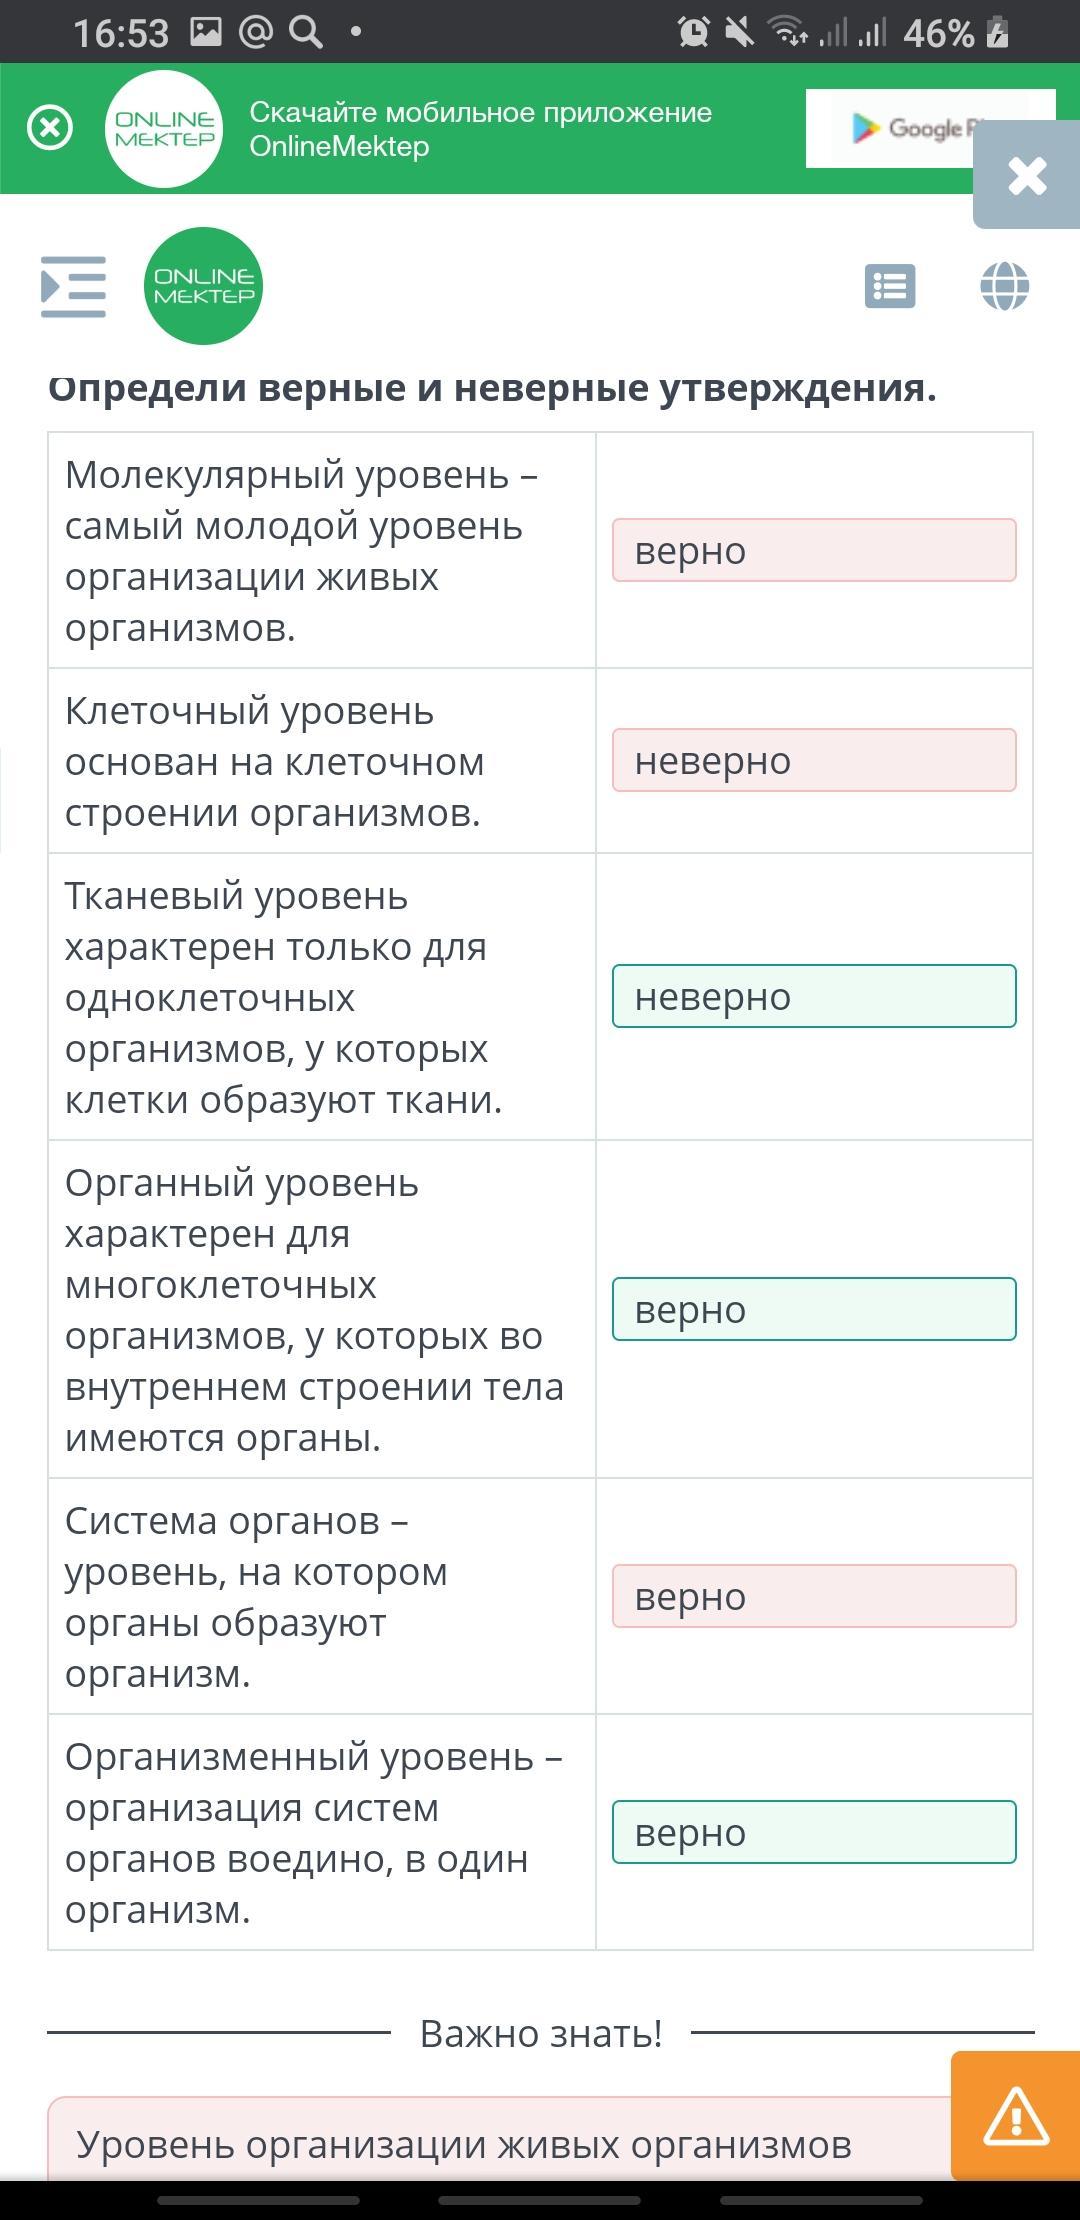Click the orange warning report icon
This screenshot has height=2220, width=1080.
point(1015,2115)
